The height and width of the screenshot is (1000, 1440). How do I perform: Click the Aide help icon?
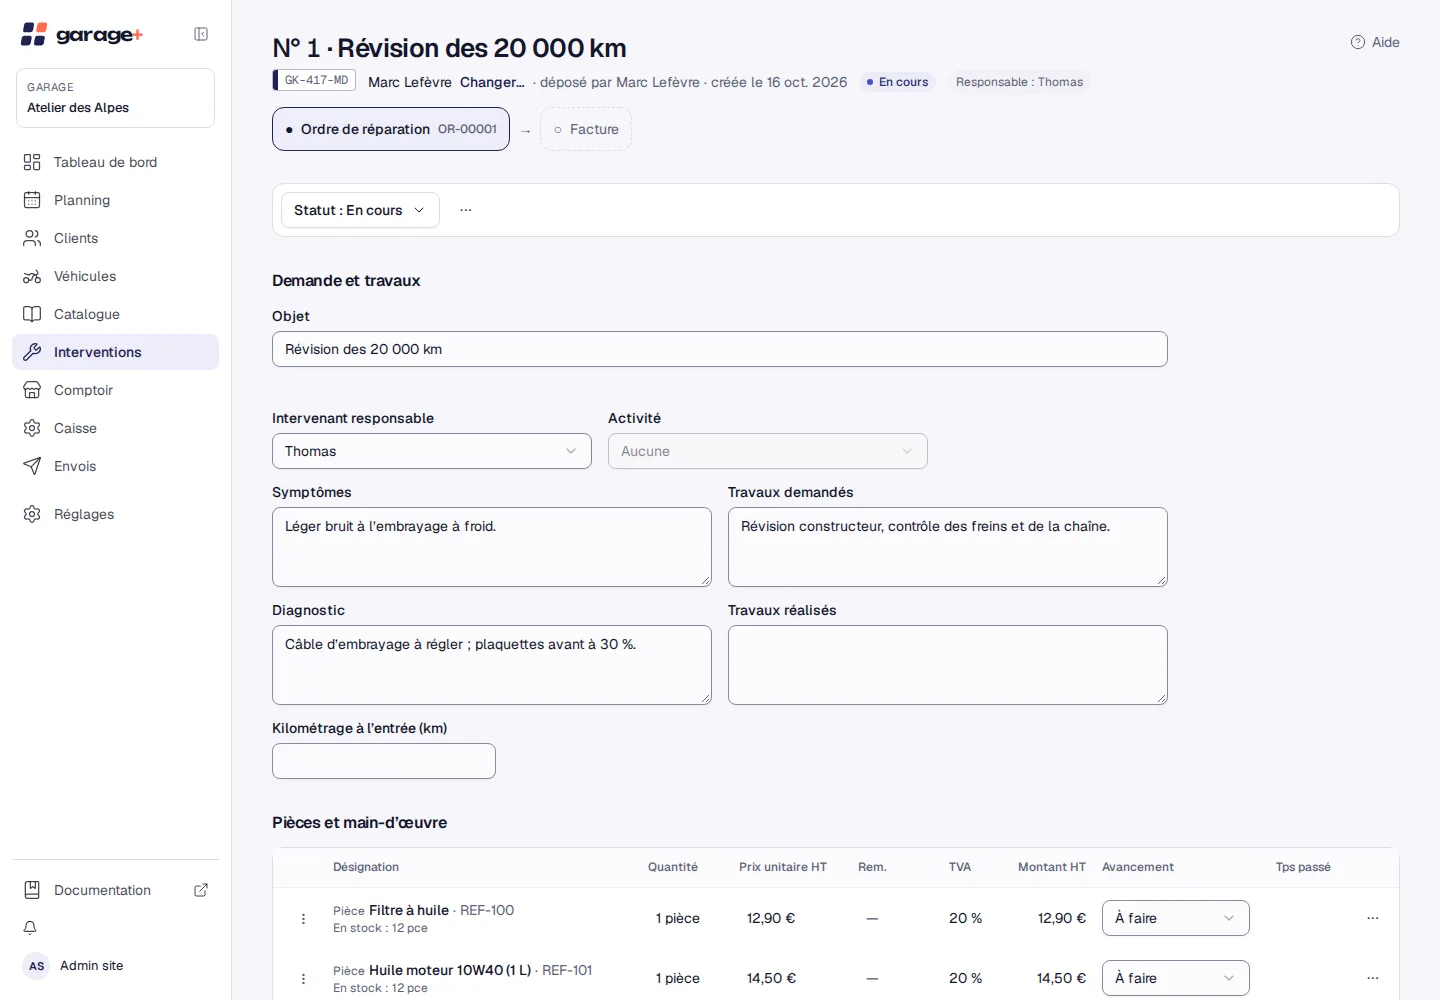[1358, 42]
